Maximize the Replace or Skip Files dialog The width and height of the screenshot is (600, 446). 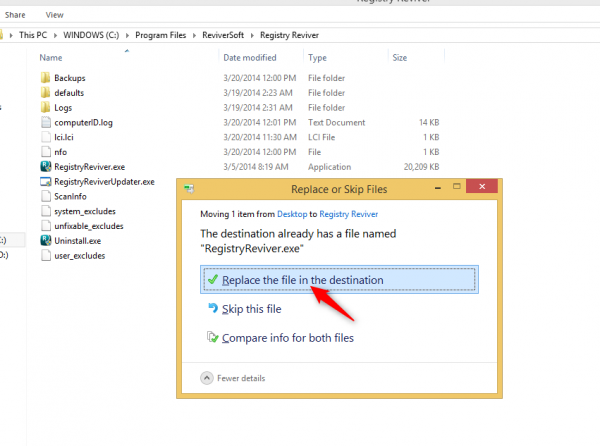click(457, 187)
